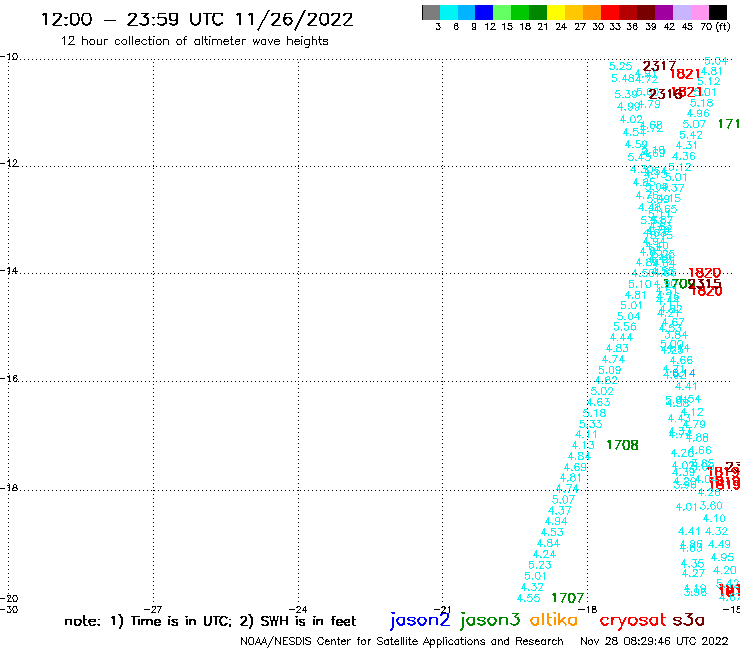Click the pure blue legend swatch above 12
Viewport: 740px width, 650px height.
click(x=484, y=12)
